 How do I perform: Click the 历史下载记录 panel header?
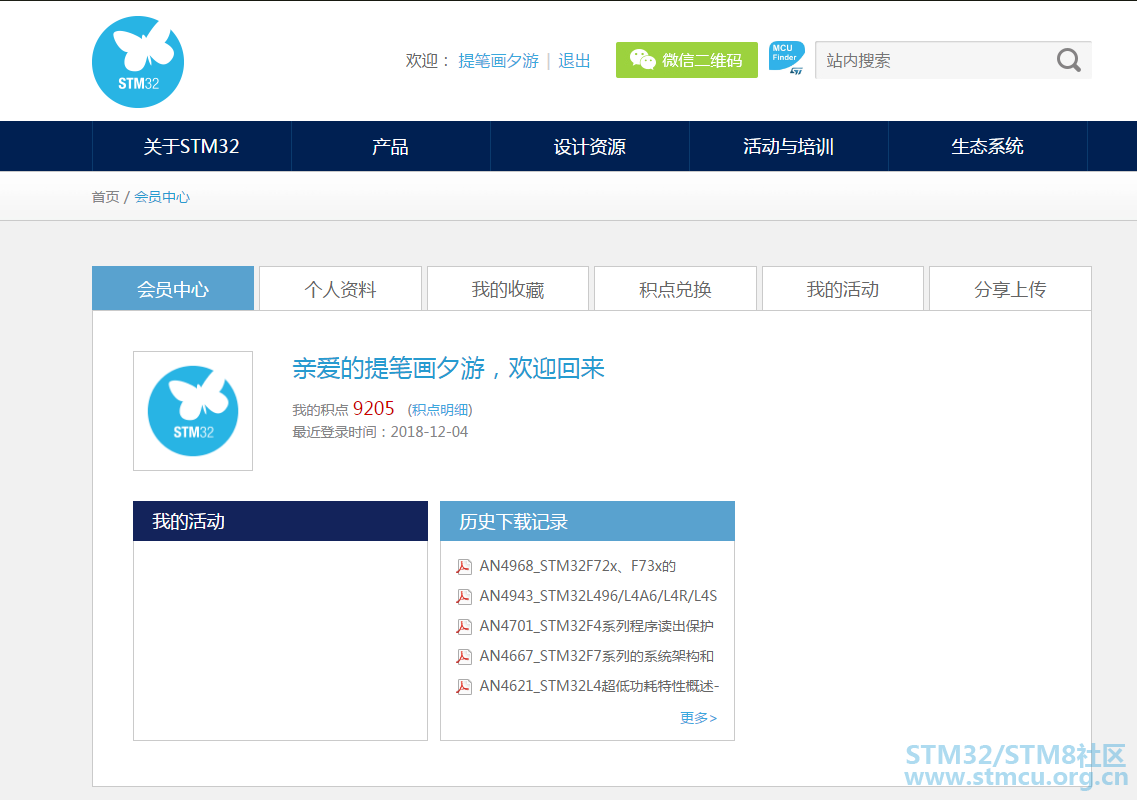click(587, 521)
